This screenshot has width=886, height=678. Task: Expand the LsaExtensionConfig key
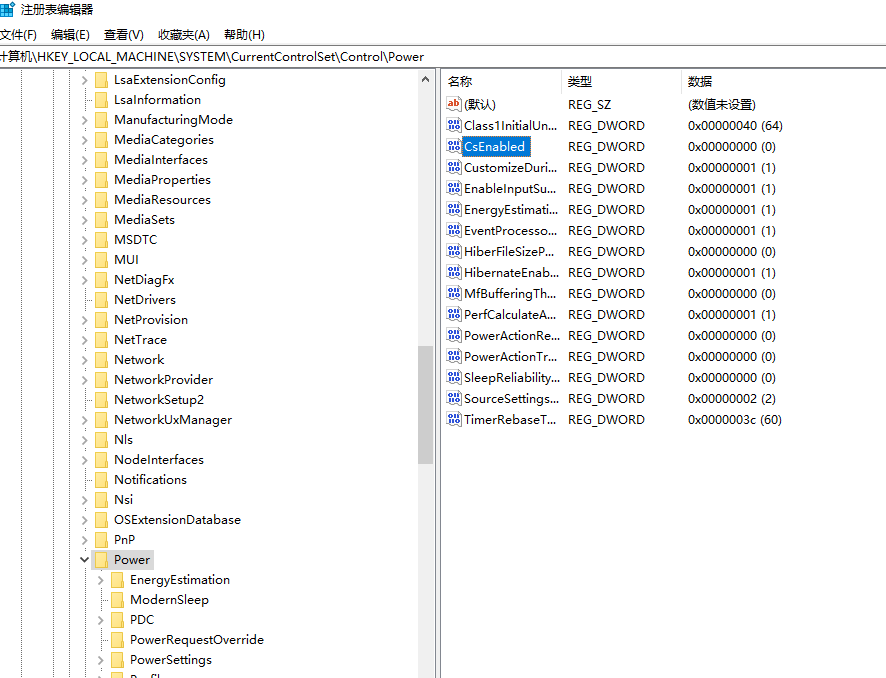85,80
